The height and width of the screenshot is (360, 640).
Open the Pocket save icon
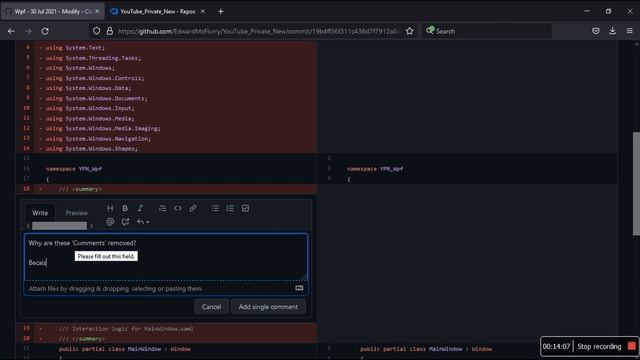point(596,31)
